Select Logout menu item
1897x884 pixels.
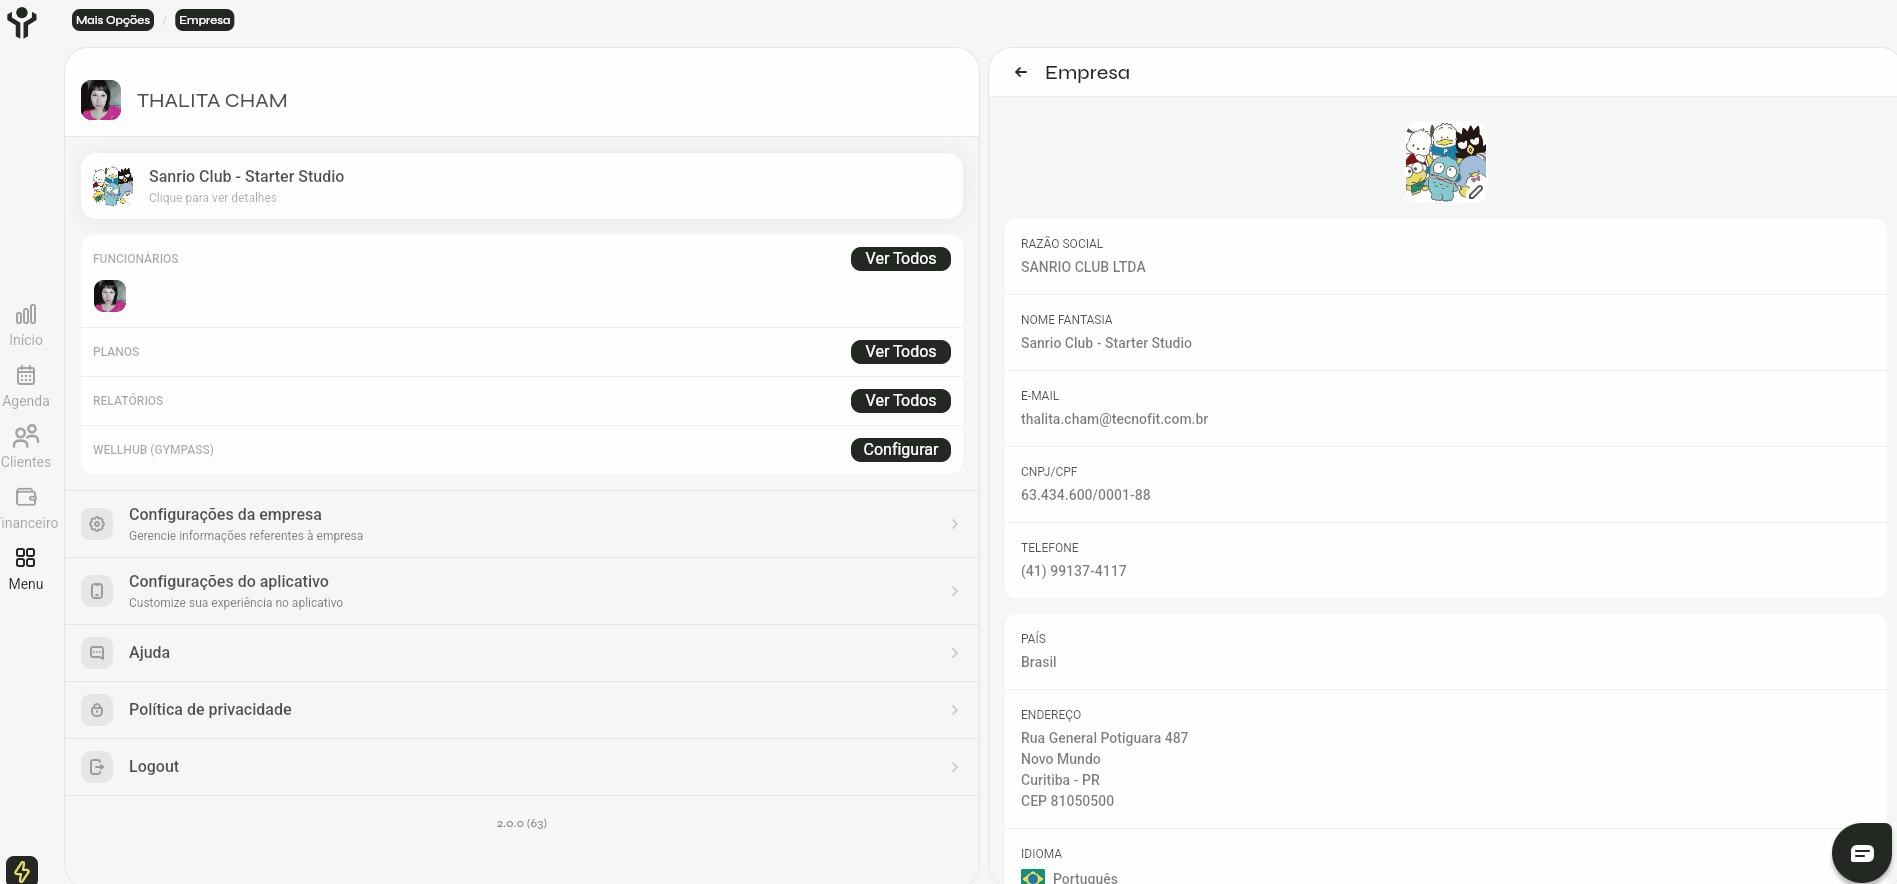(522, 767)
